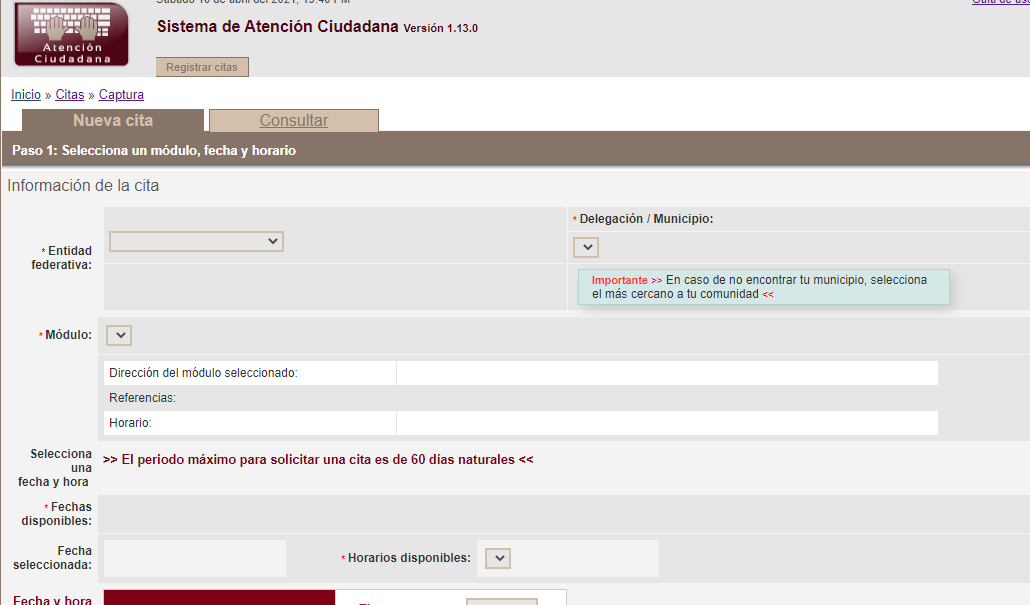Click the Captura breadcrumb link

coord(121,95)
